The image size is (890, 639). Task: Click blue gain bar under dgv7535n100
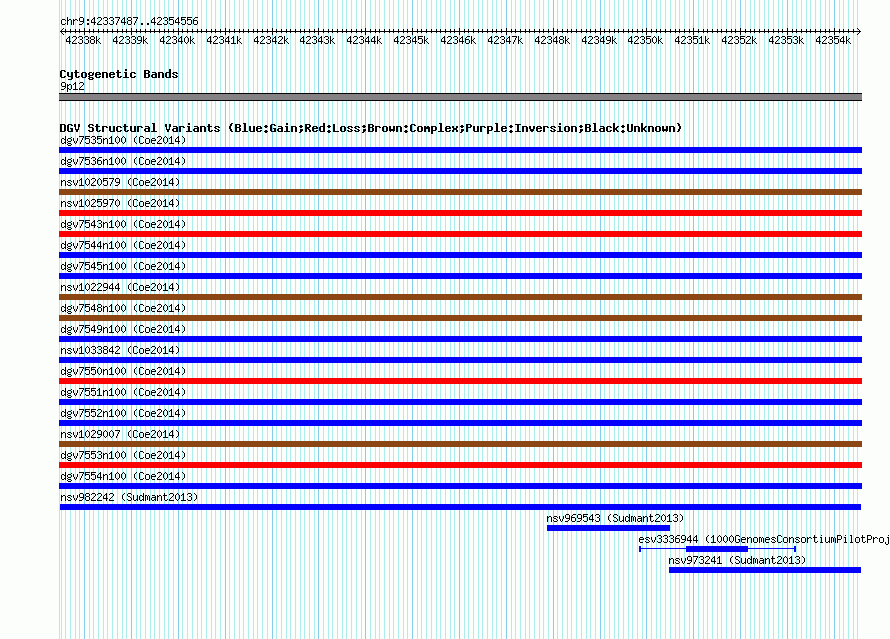coord(460,150)
